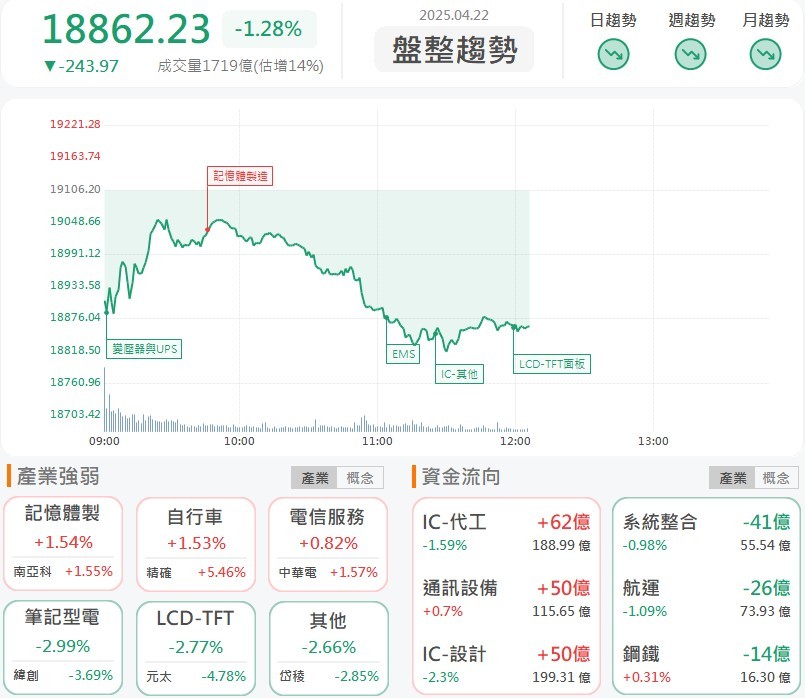The image size is (805, 698).
Task: Click the 73.93 億 turnover value
Action: (x=765, y=611)
